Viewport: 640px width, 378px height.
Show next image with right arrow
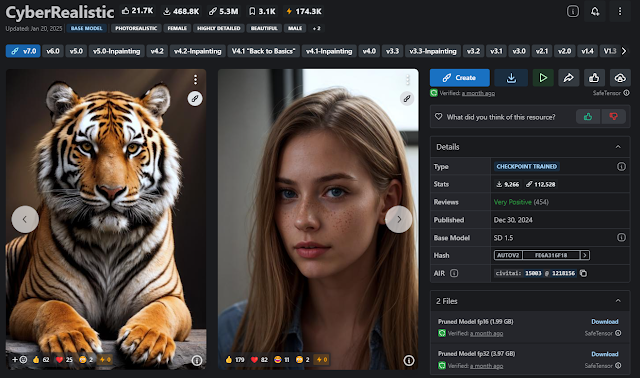coord(399,219)
